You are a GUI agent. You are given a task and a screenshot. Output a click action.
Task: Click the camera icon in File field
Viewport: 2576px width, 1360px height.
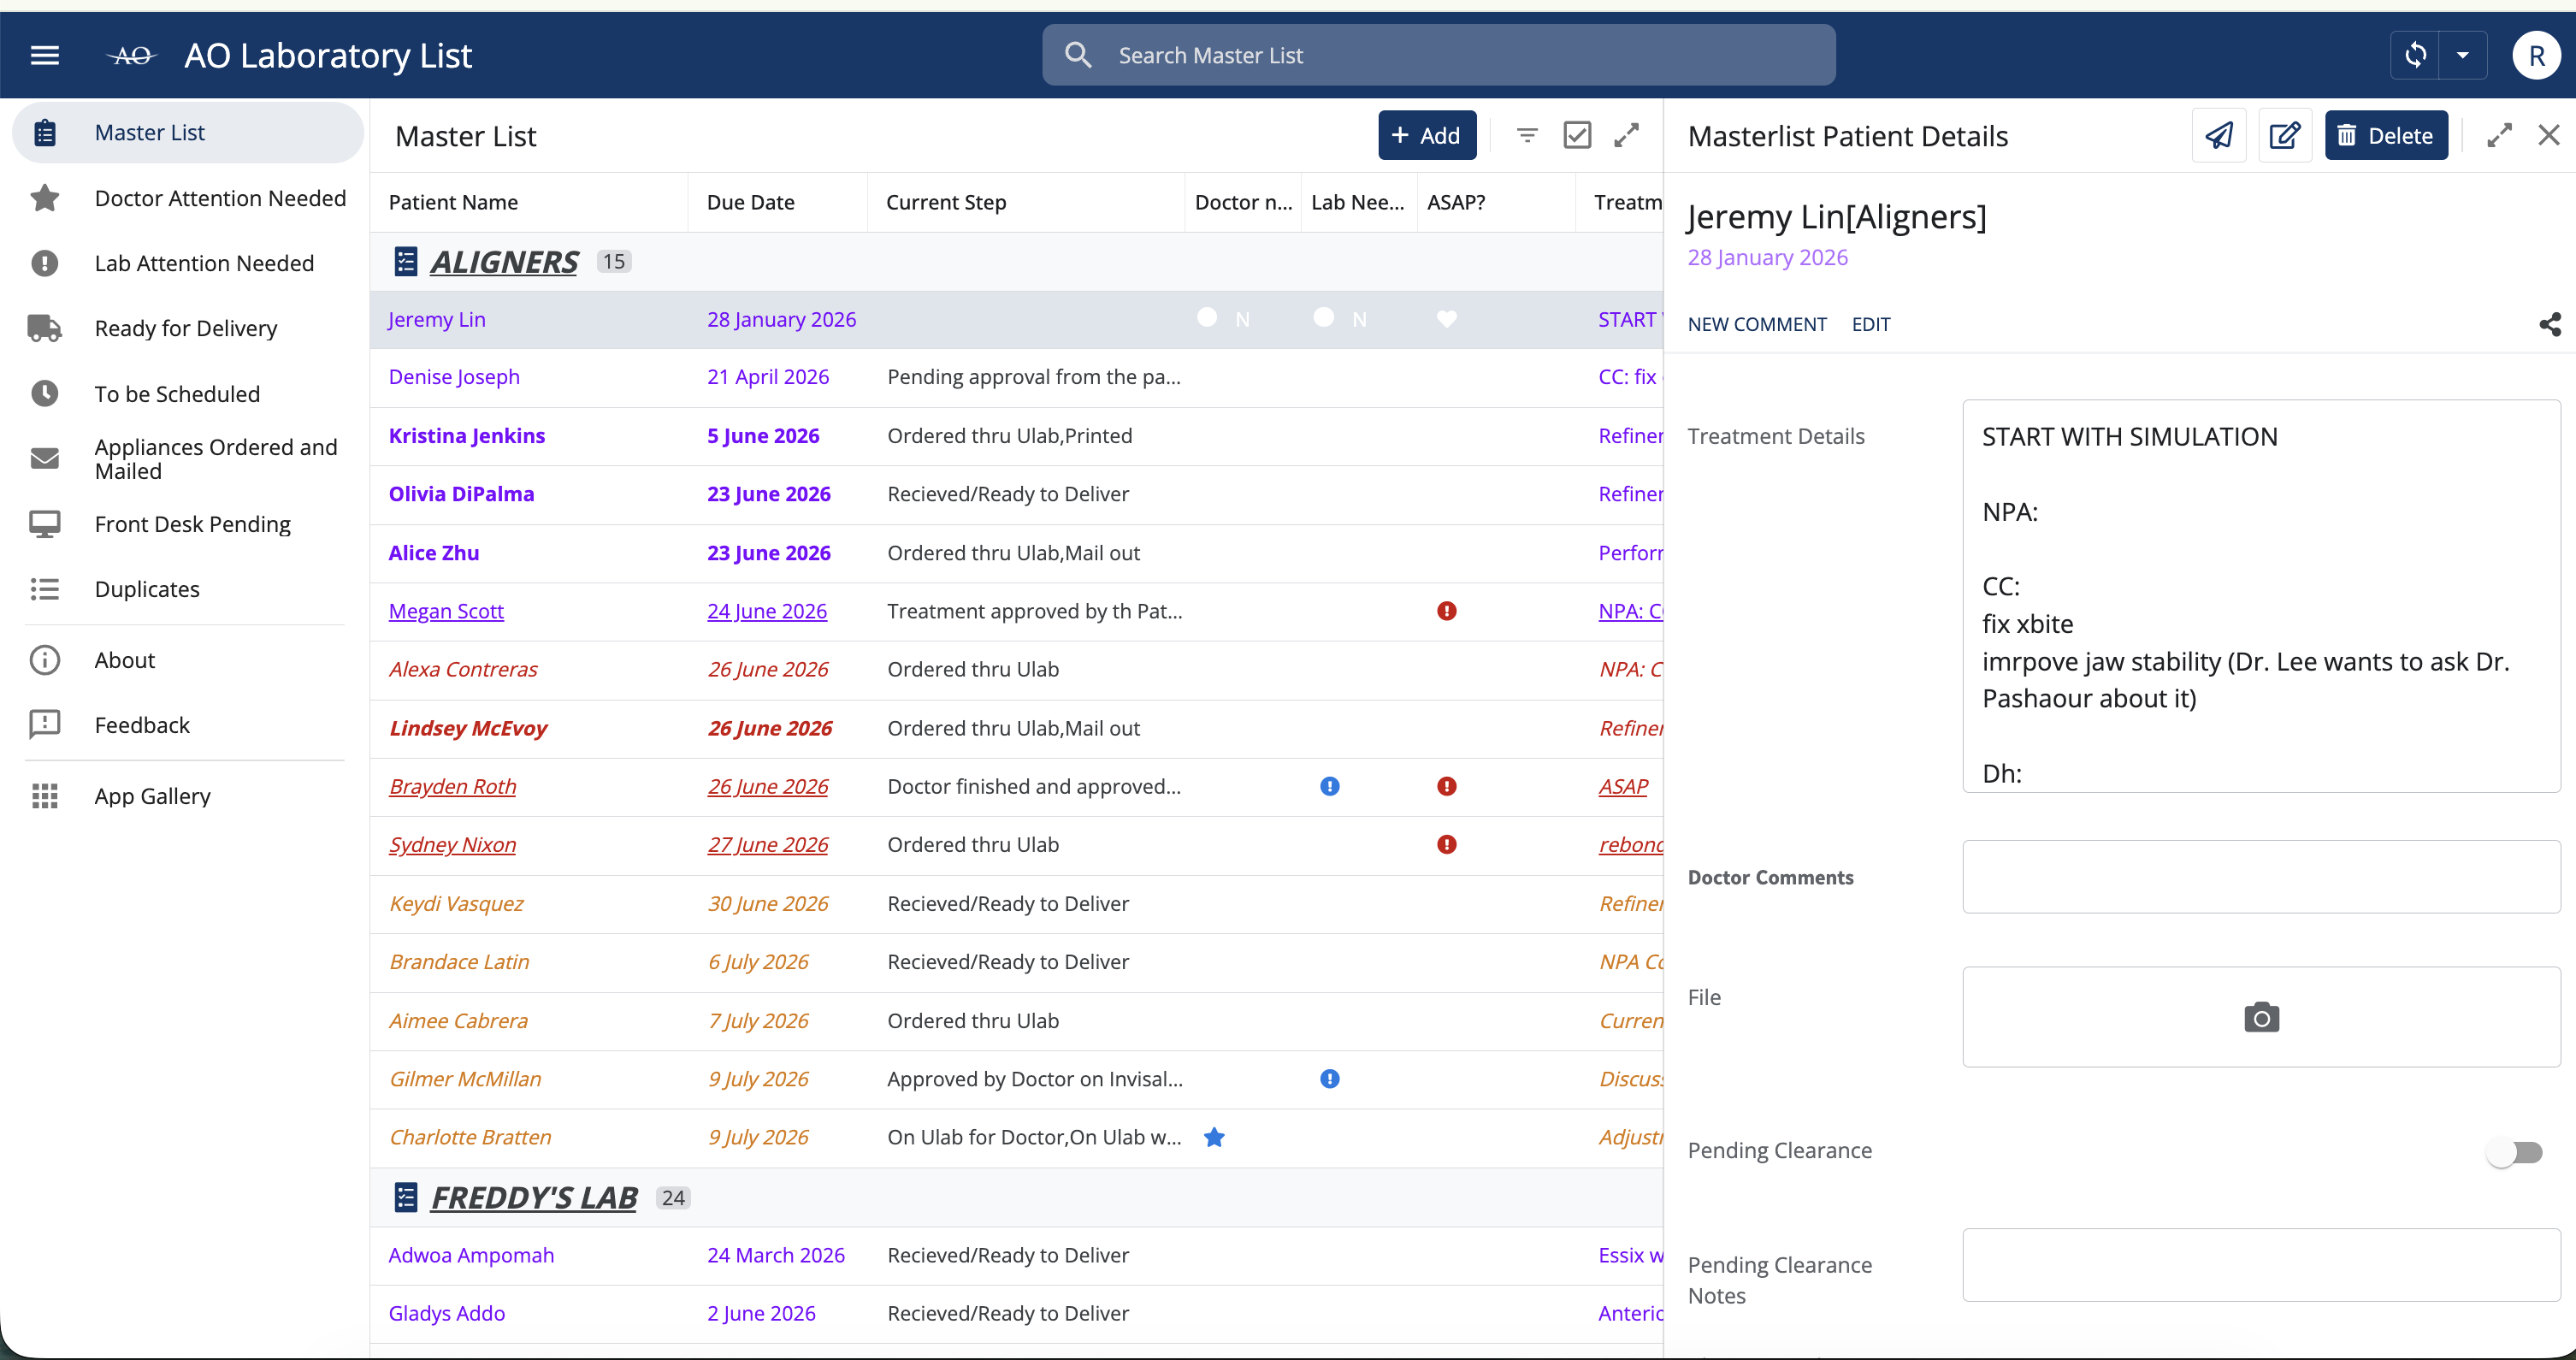pos(2261,1017)
